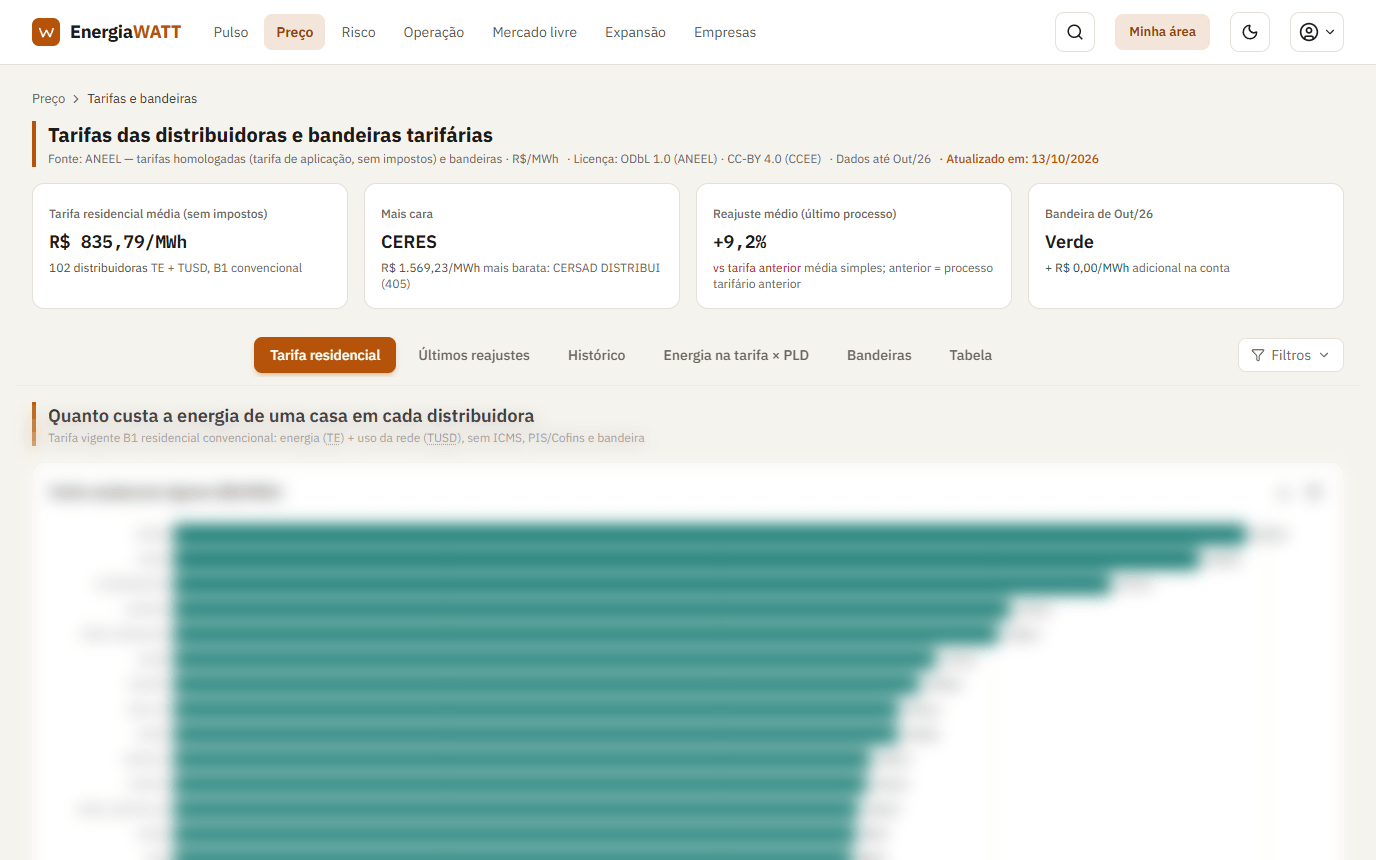Open the user account menu

point(1317,32)
